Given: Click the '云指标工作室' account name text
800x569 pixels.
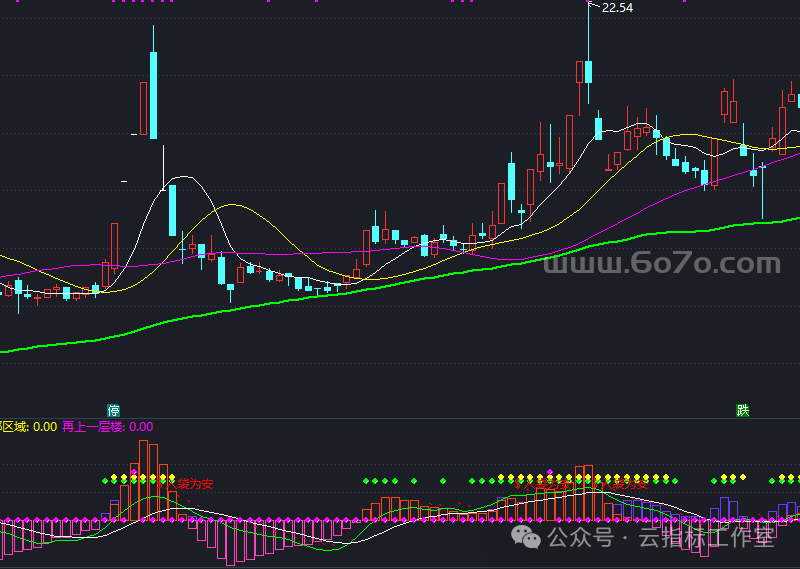Looking at the screenshot, I should (x=706, y=538).
